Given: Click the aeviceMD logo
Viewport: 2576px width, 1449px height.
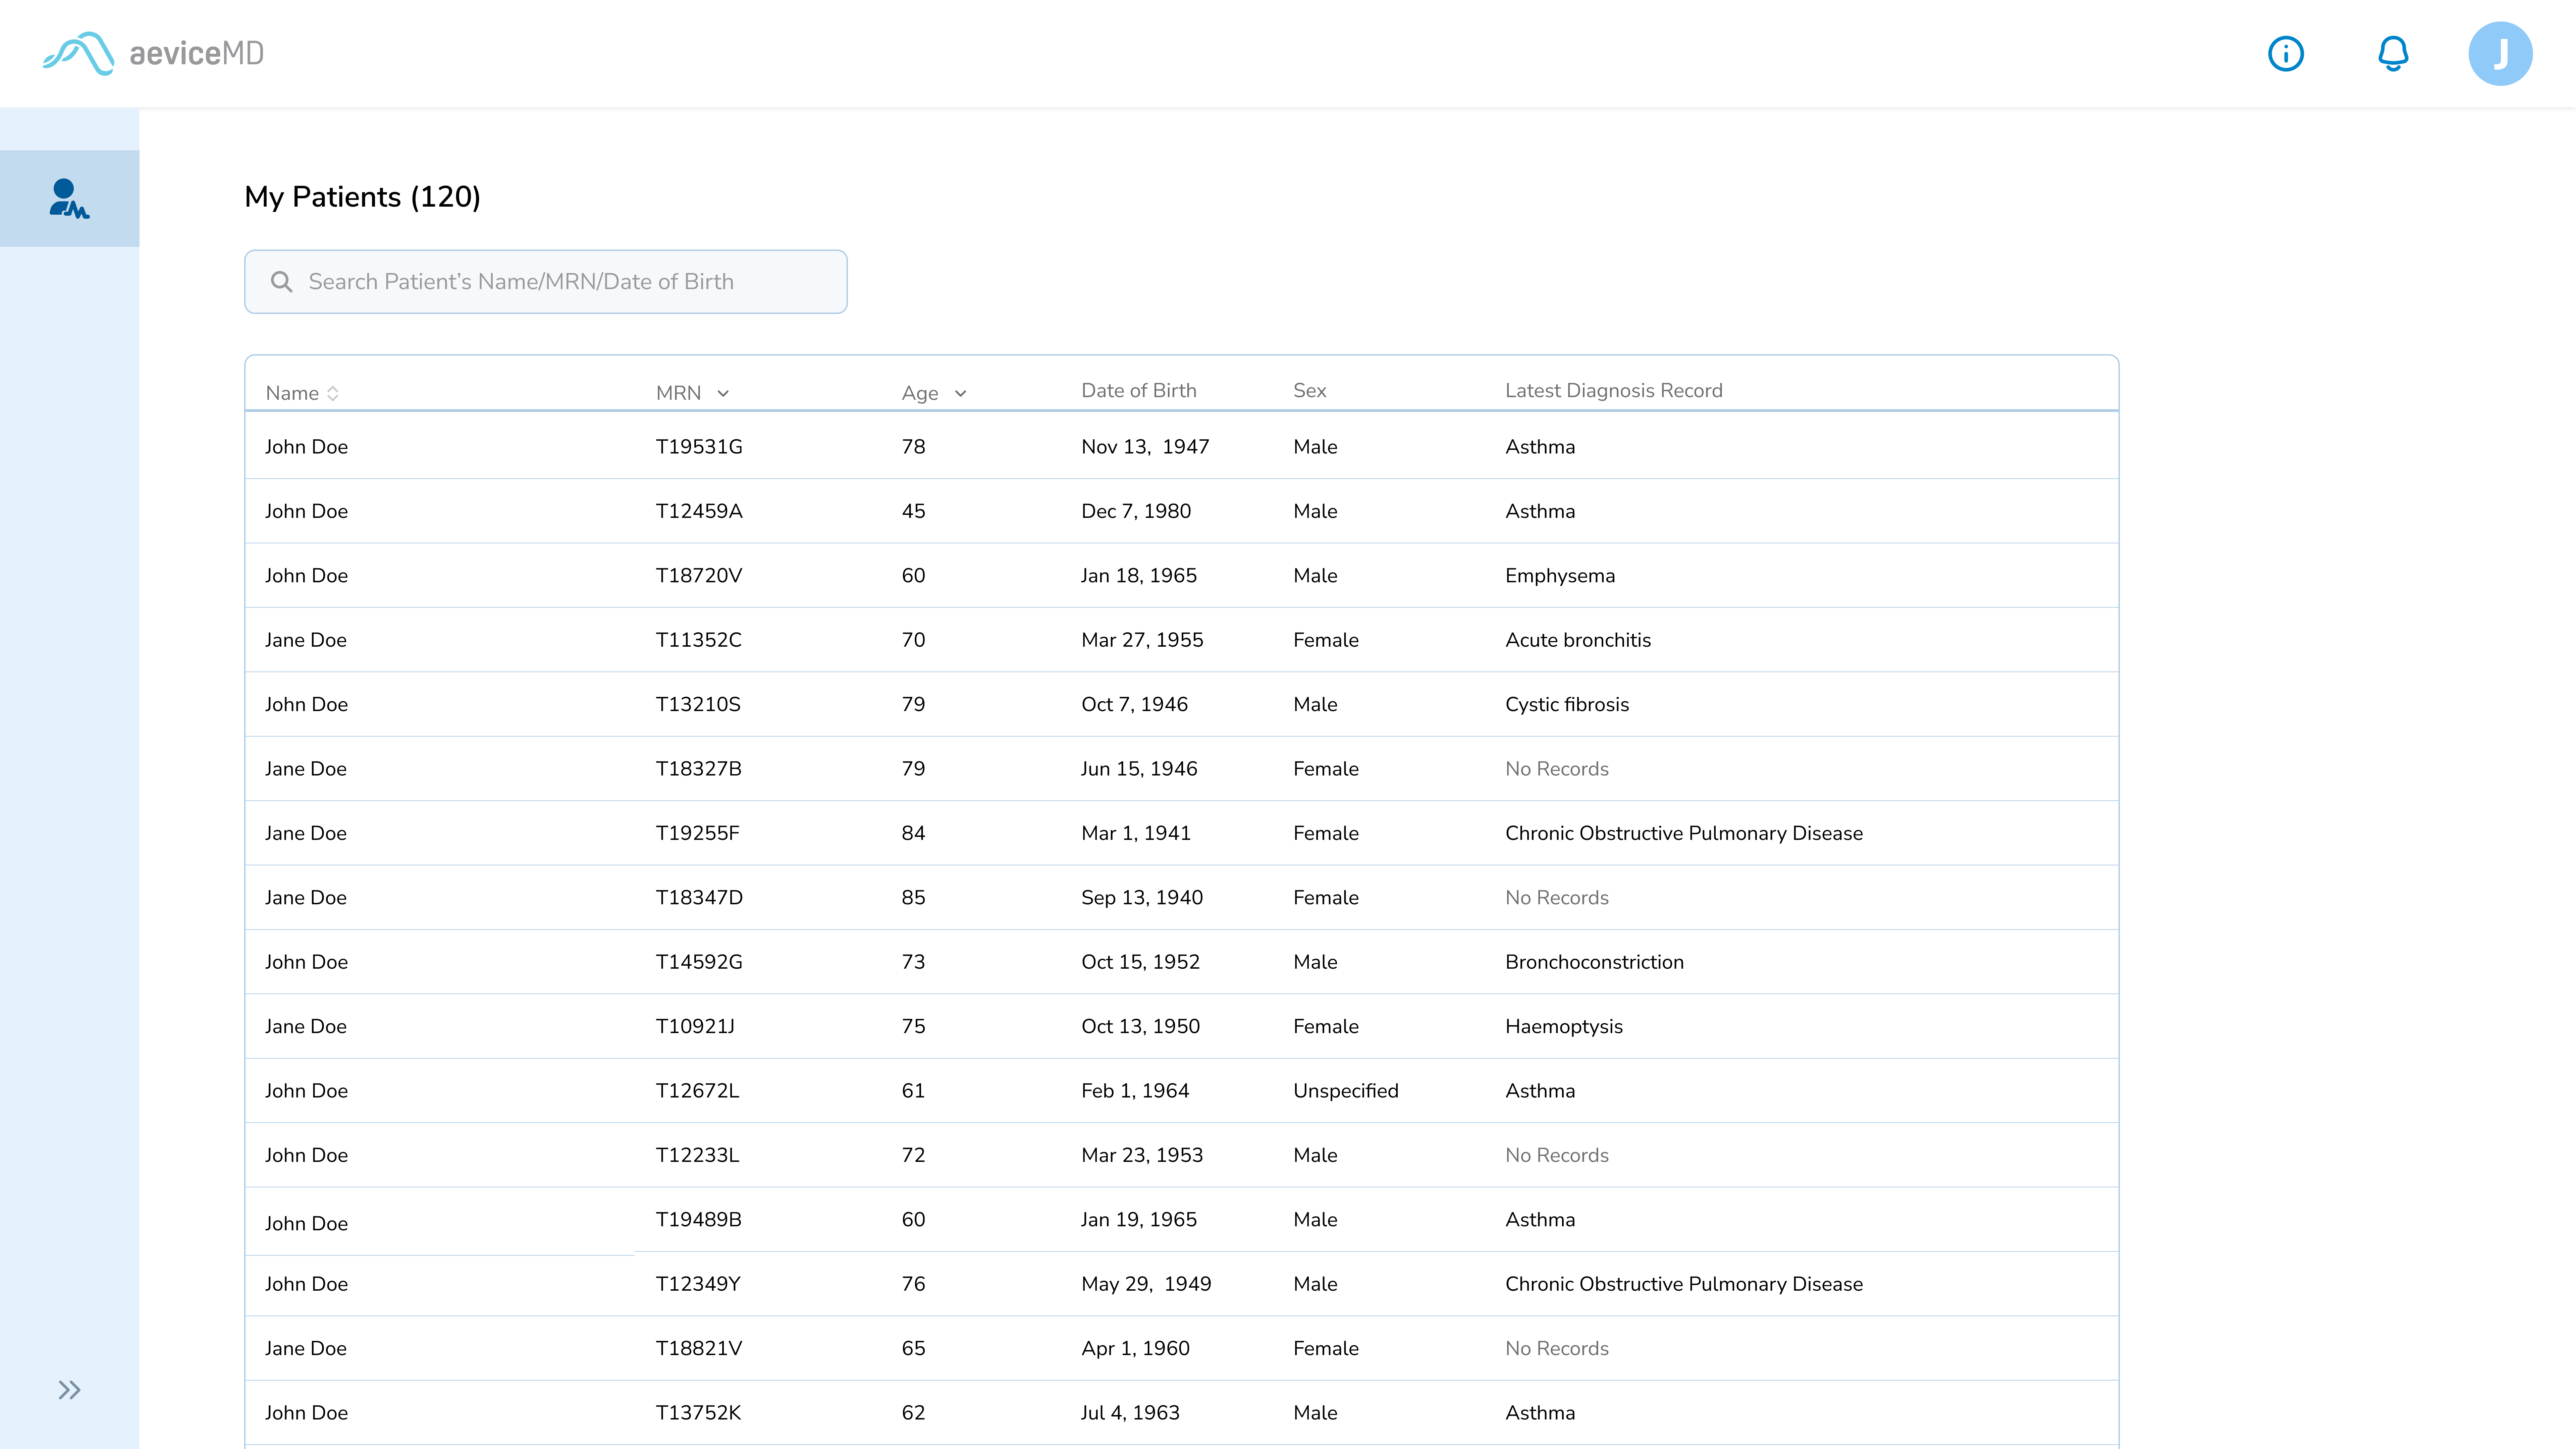Looking at the screenshot, I should pyautogui.click(x=153, y=53).
